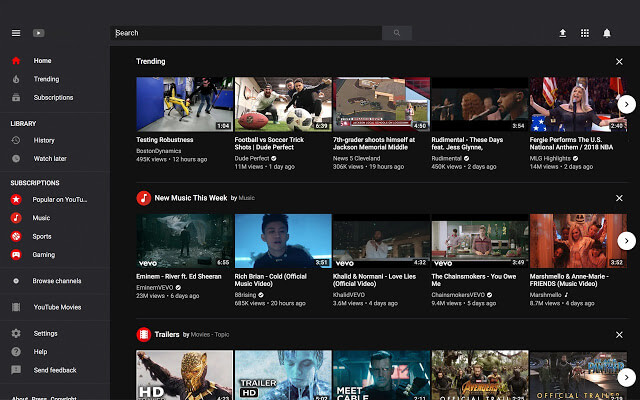640x400 pixels.
Task: Open Eminem River video thumbnail
Action: pyautogui.click(x=184, y=241)
